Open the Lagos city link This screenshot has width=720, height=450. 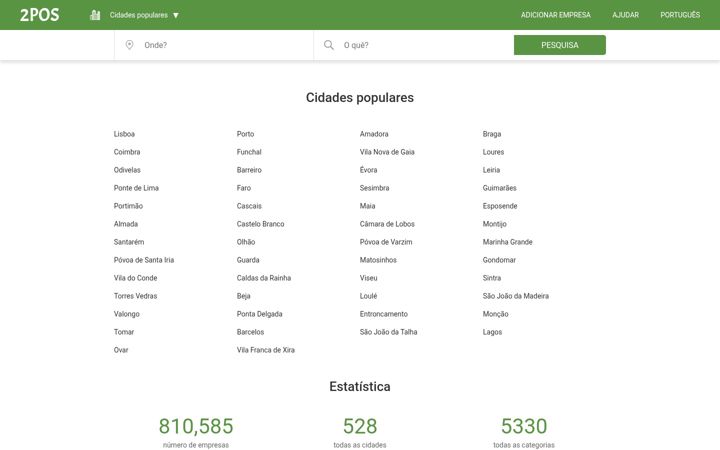tap(492, 332)
